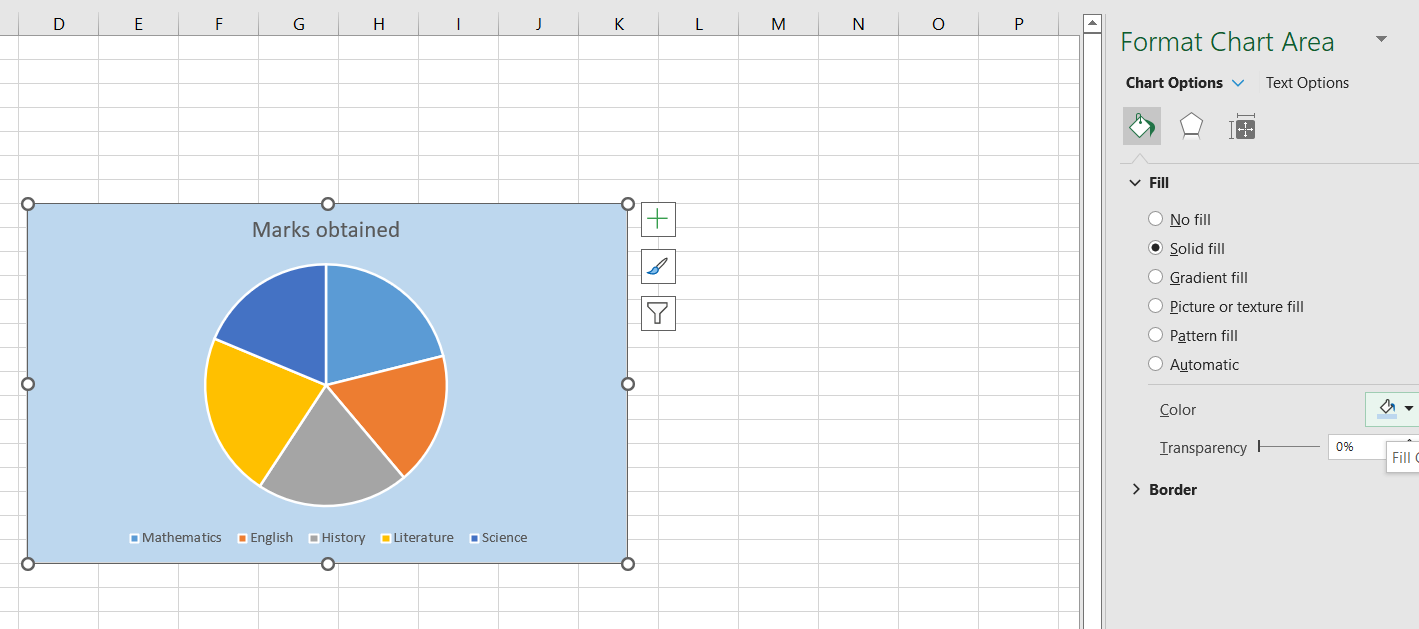This screenshot has height=629, width=1419.
Task: Click inside the Transparency percentage field
Action: (1350, 447)
